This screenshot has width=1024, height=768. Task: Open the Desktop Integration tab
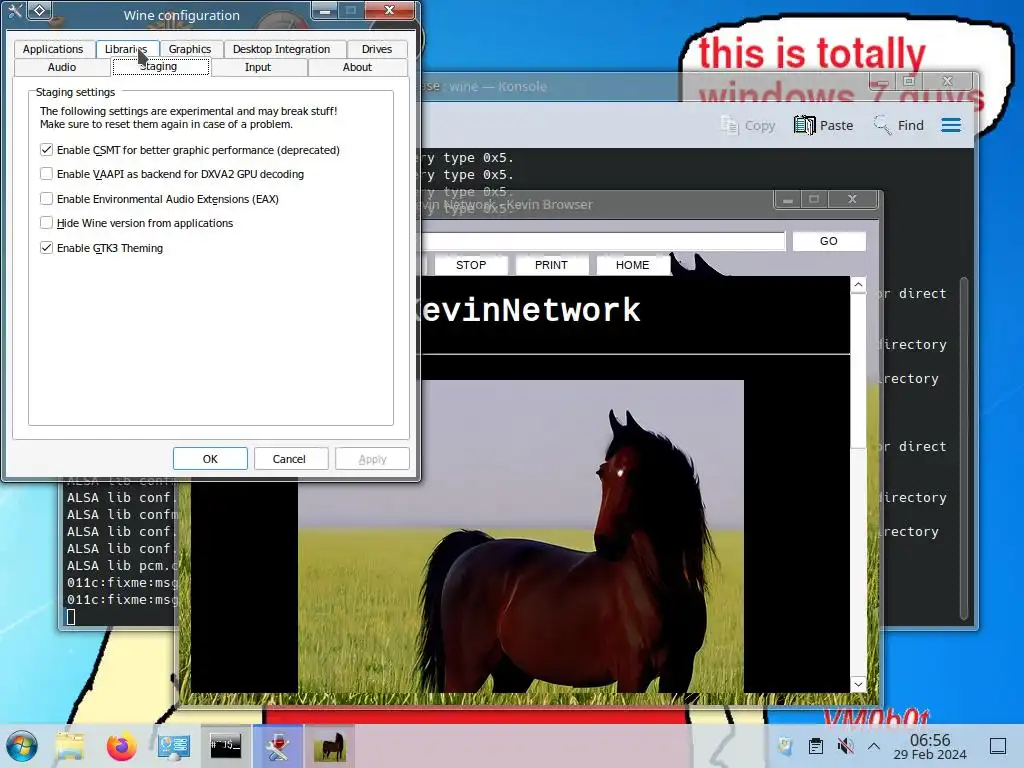coord(281,49)
